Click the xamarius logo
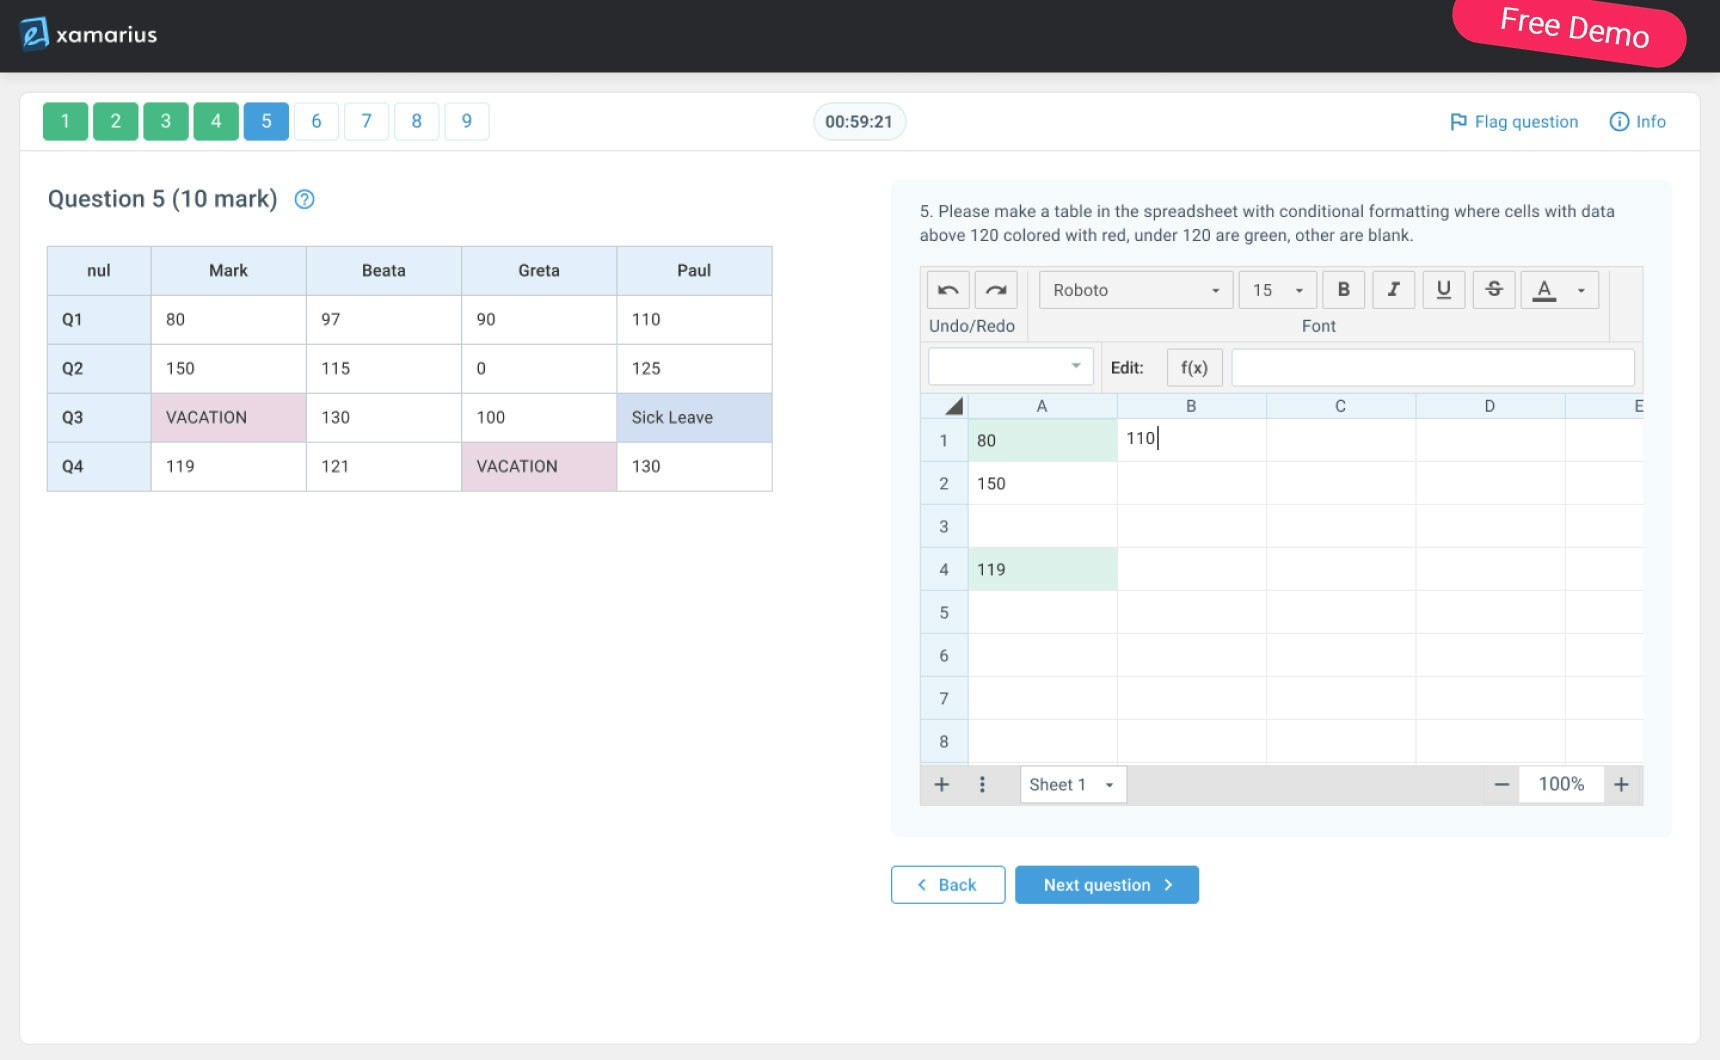This screenshot has height=1060, width=1720. click(88, 34)
